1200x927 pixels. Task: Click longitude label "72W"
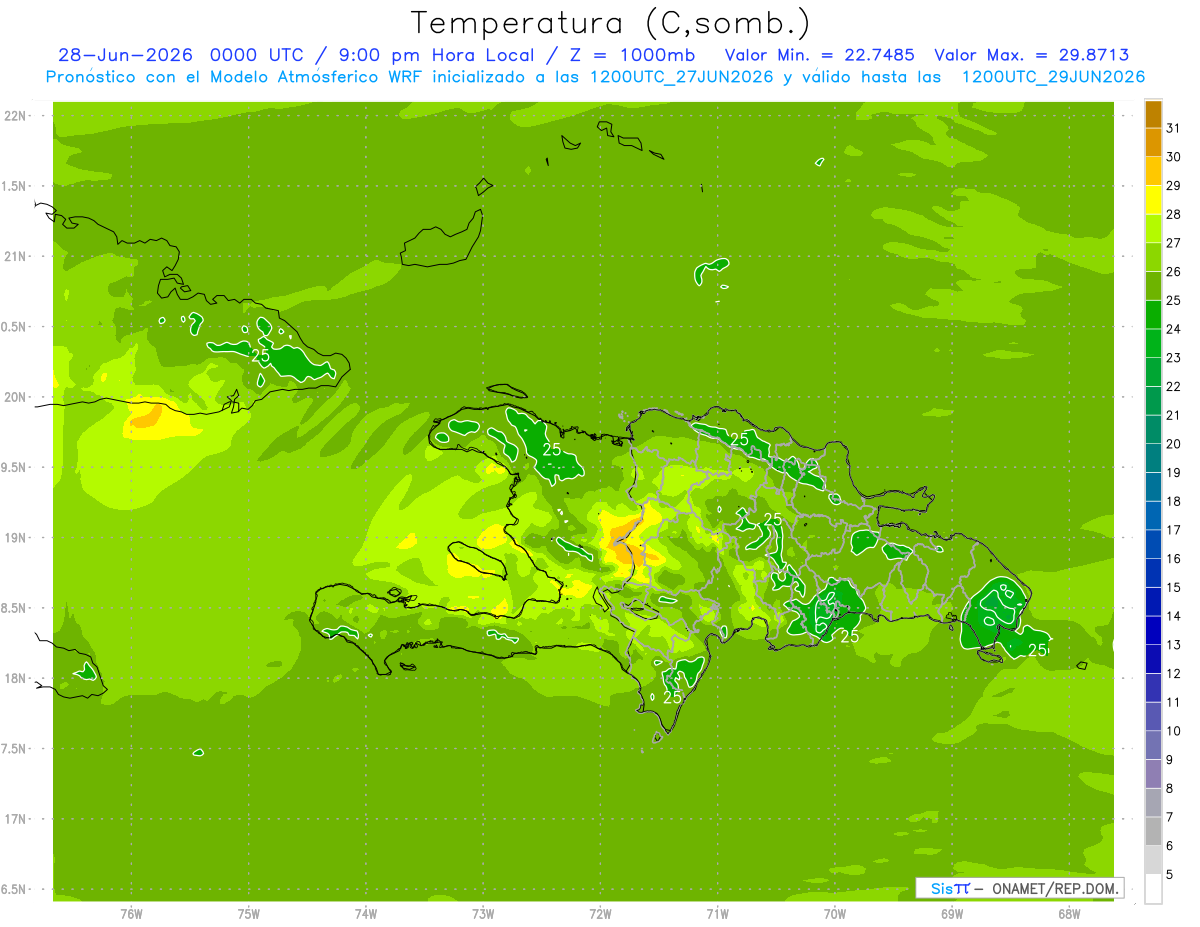point(600,913)
